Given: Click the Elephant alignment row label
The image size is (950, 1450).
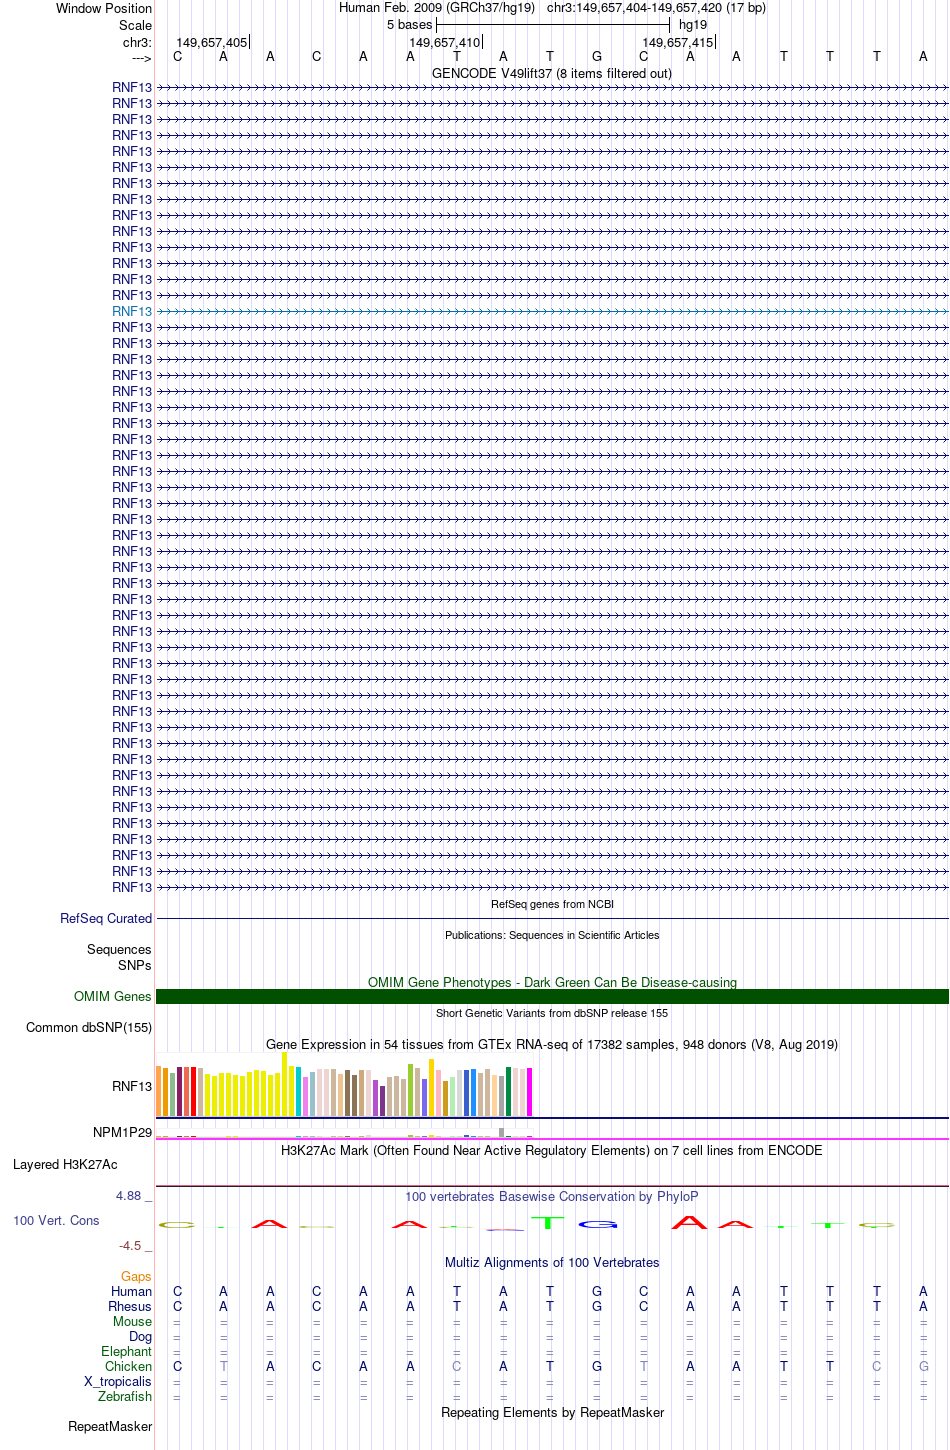Looking at the screenshot, I should 126,1351.
